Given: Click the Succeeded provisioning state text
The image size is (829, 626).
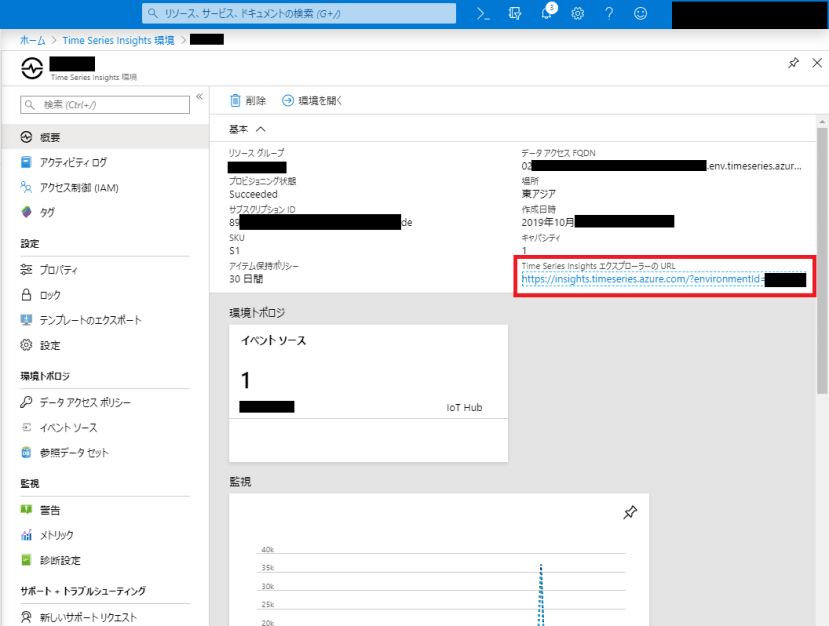Looking at the screenshot, I should coord(253,195).
